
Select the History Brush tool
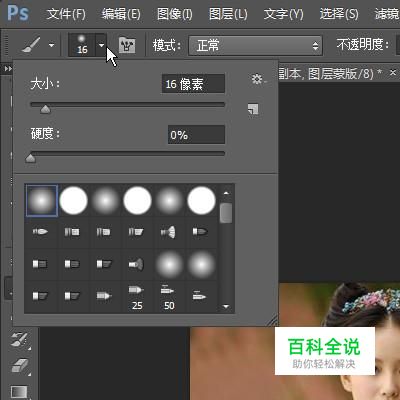coord(20,340)
